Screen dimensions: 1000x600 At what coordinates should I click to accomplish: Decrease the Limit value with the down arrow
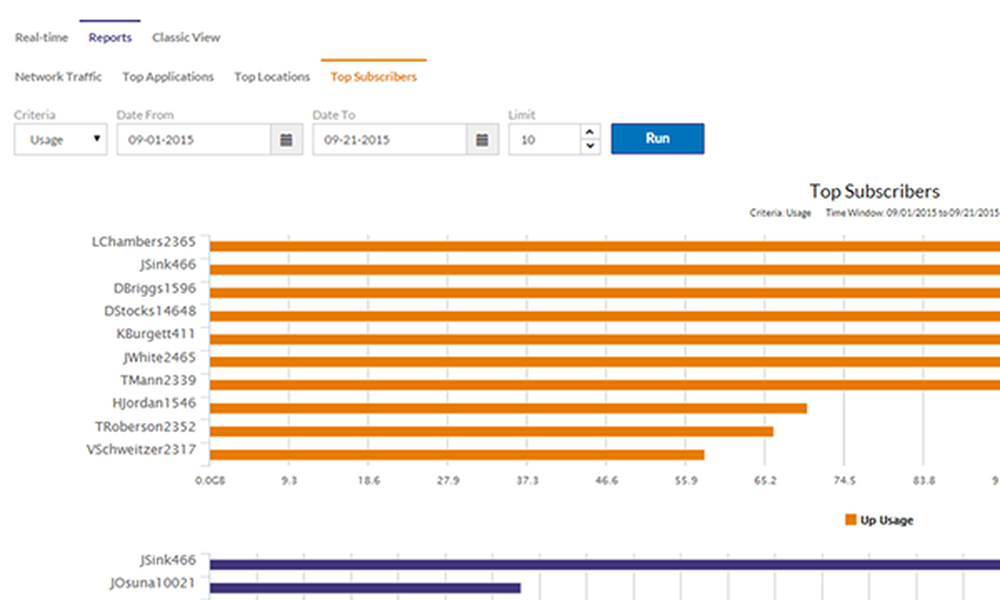[590, 146]
